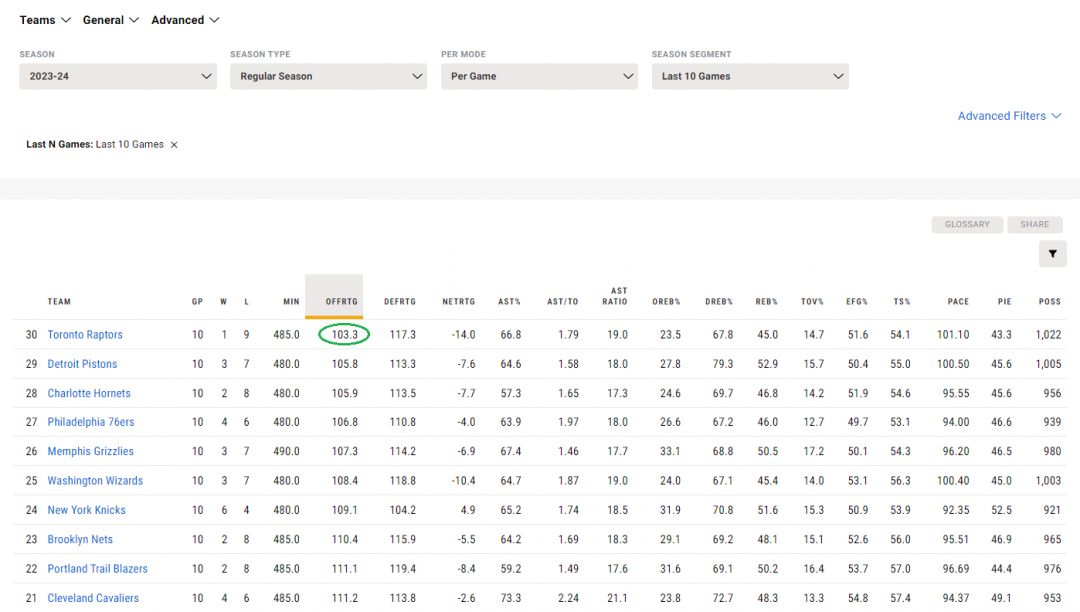
Task: Open the Toronto Raptors team link
Action: 85,335
